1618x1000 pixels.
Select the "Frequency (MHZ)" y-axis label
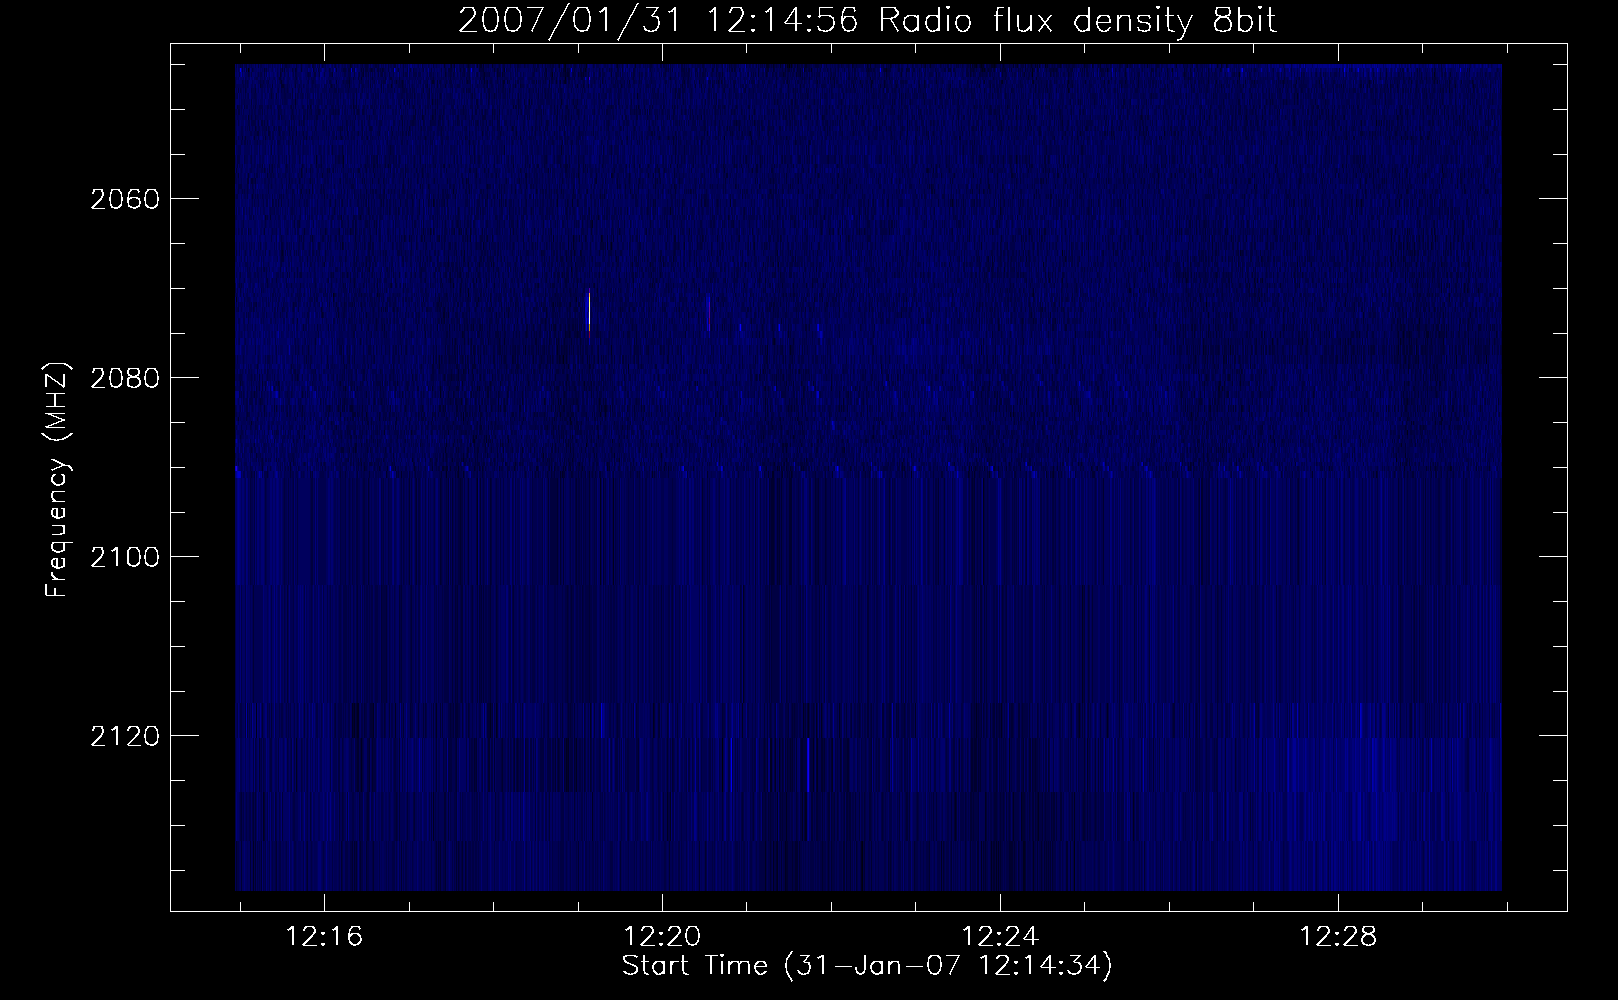[58, 480]
